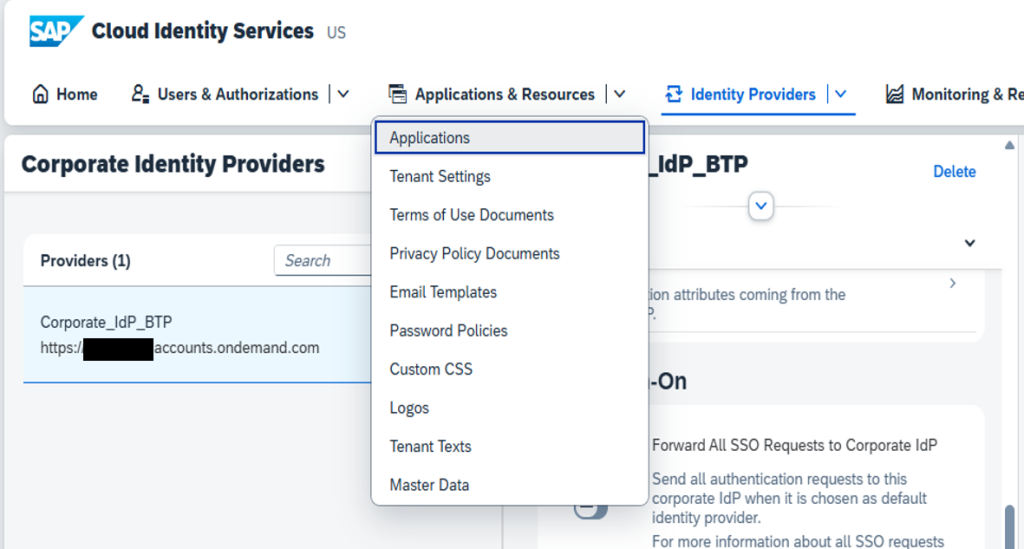
Task: Open Tenant Settings menu entry
Action: (440, 177)
